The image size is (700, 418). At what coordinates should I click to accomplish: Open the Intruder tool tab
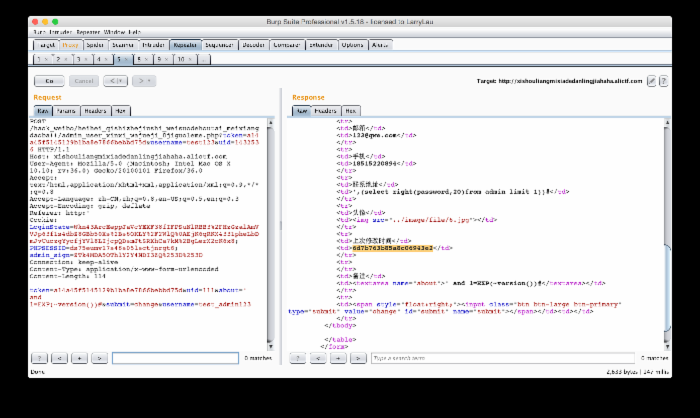click(x=154, y=45)
